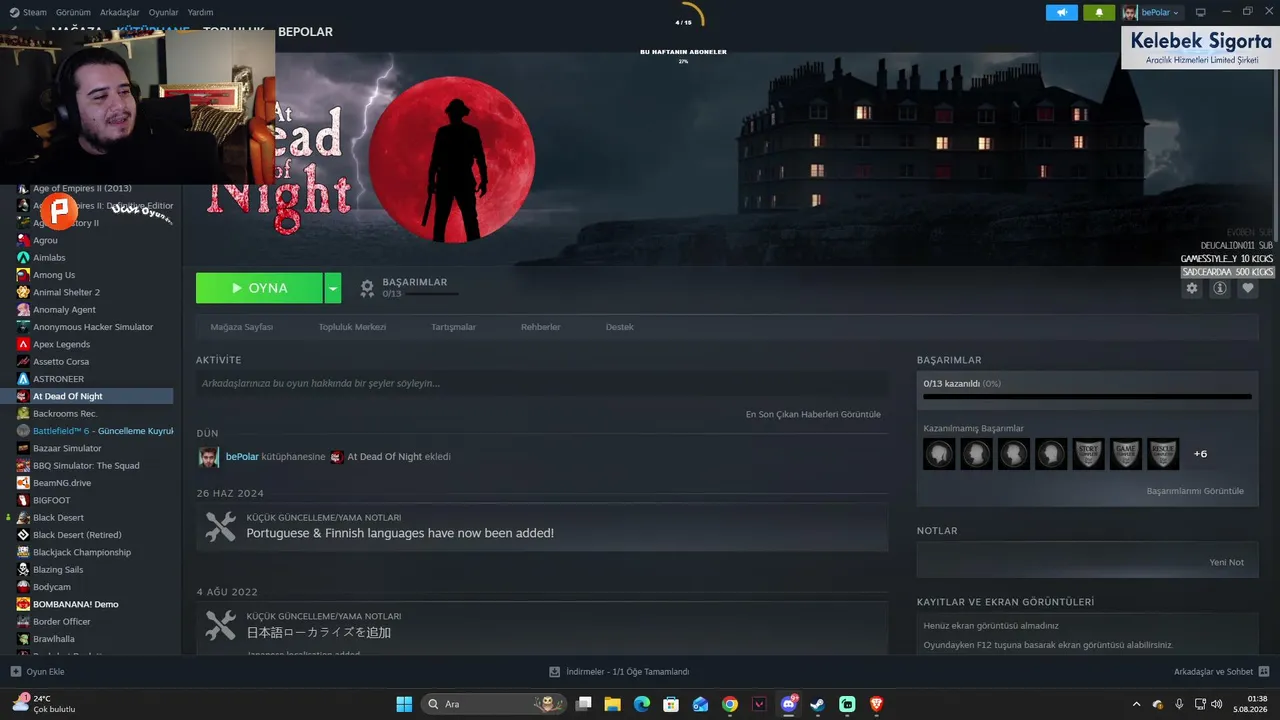Click the Game Complete achievement badge
Screen dimensions: 1280x720
point(1126,454)
